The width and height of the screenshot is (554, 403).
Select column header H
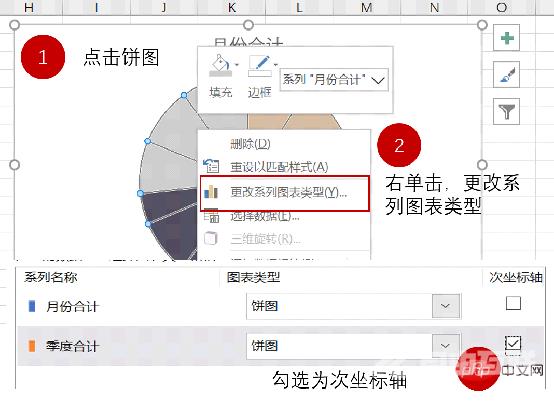point(29,7)
